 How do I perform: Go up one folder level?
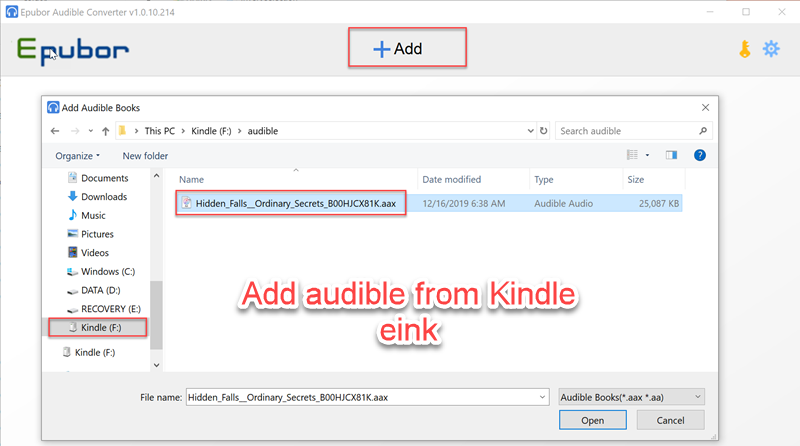(x=106, y=131)
